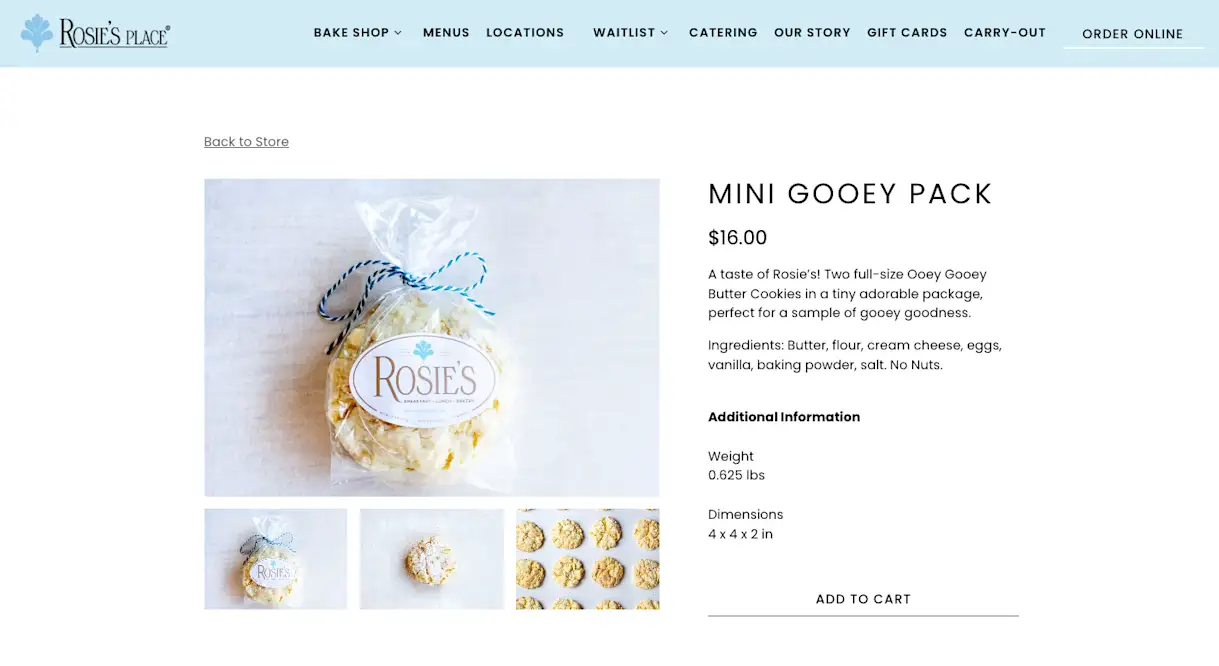This screenshot has height=666, width=1219.
Task: Expand the Bake Shop dropdown chevron
Action: point(398,33)
